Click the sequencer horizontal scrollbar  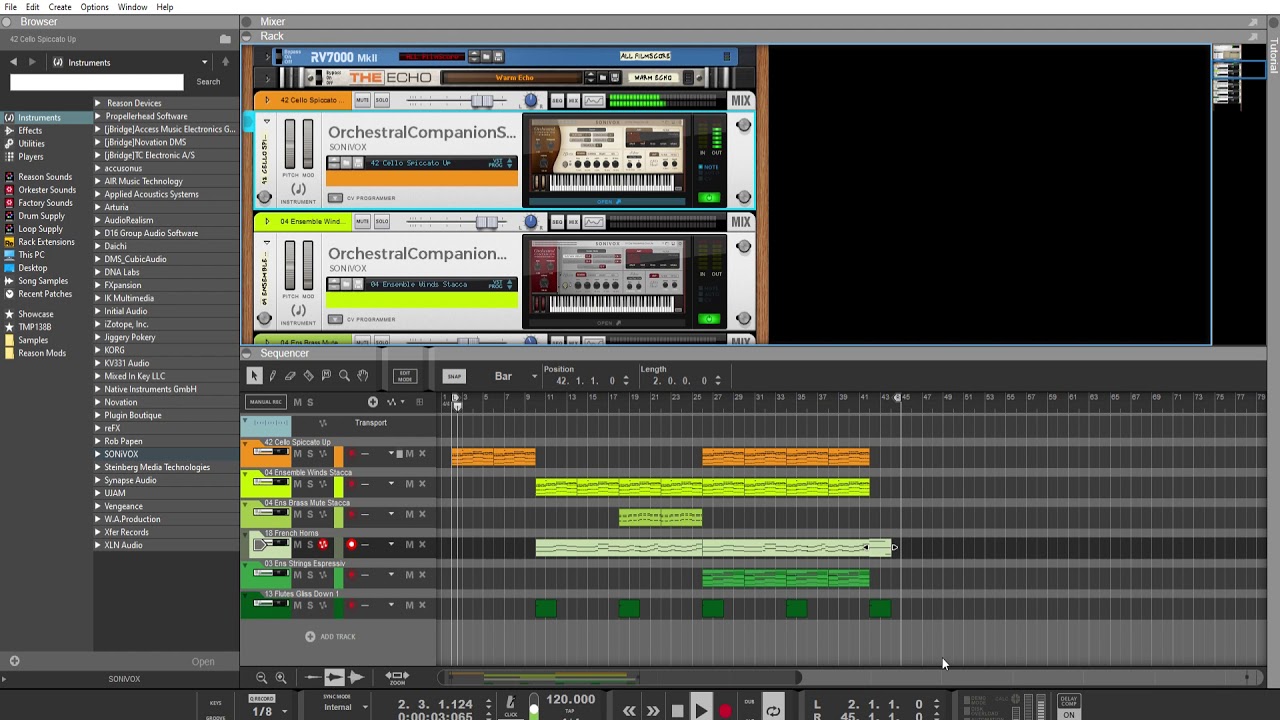click(620, 677)
